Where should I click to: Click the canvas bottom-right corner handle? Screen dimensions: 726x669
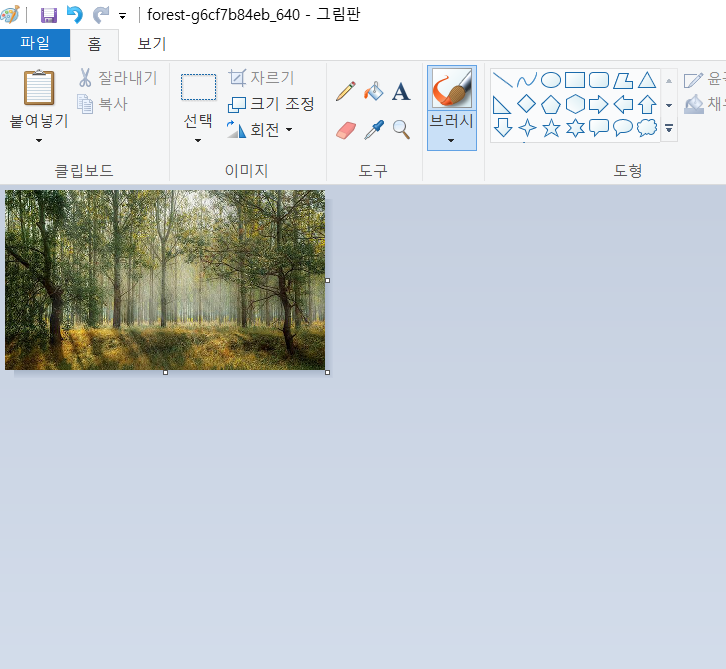pos(328,372)
